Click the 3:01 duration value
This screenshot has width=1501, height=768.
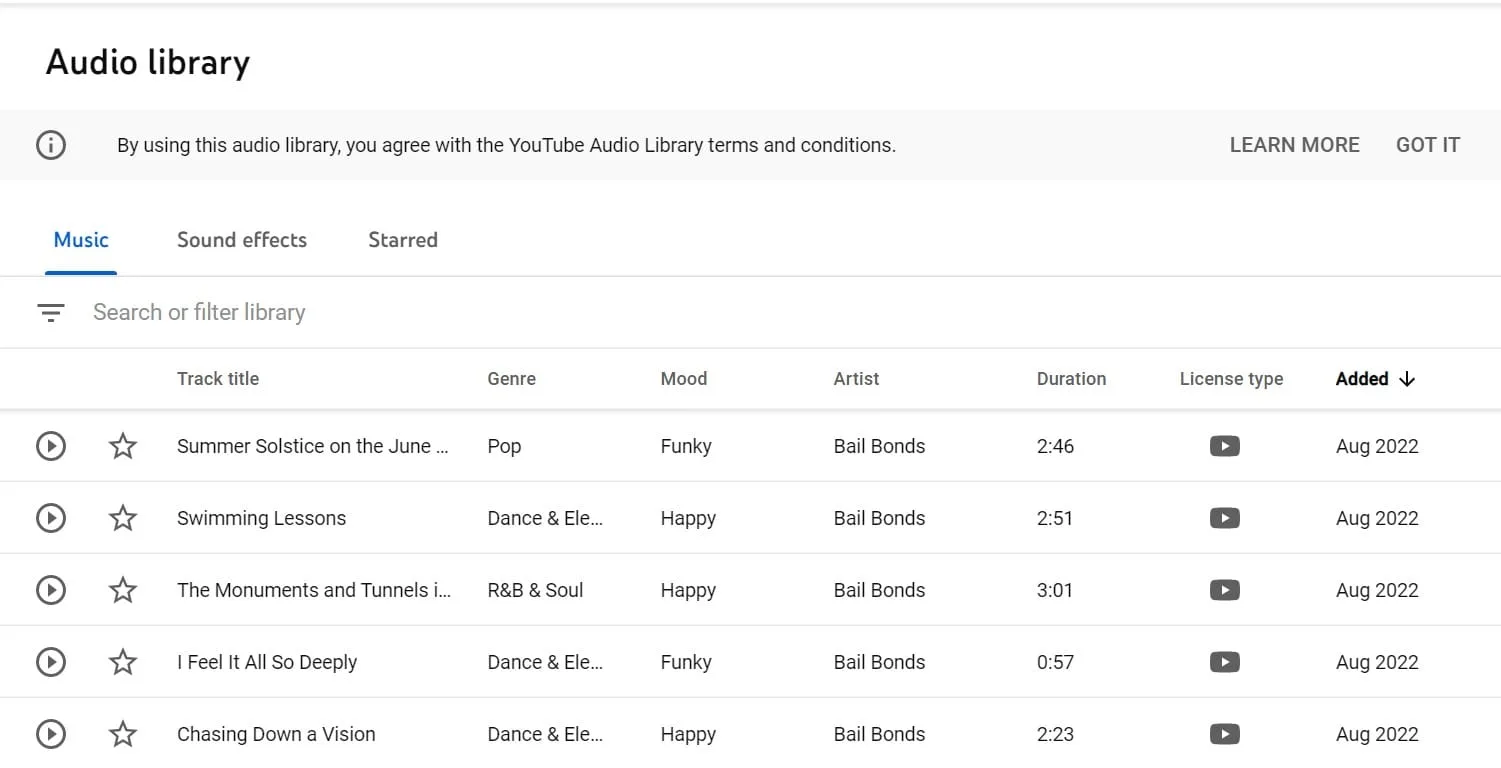click(x=1055, y=590)
